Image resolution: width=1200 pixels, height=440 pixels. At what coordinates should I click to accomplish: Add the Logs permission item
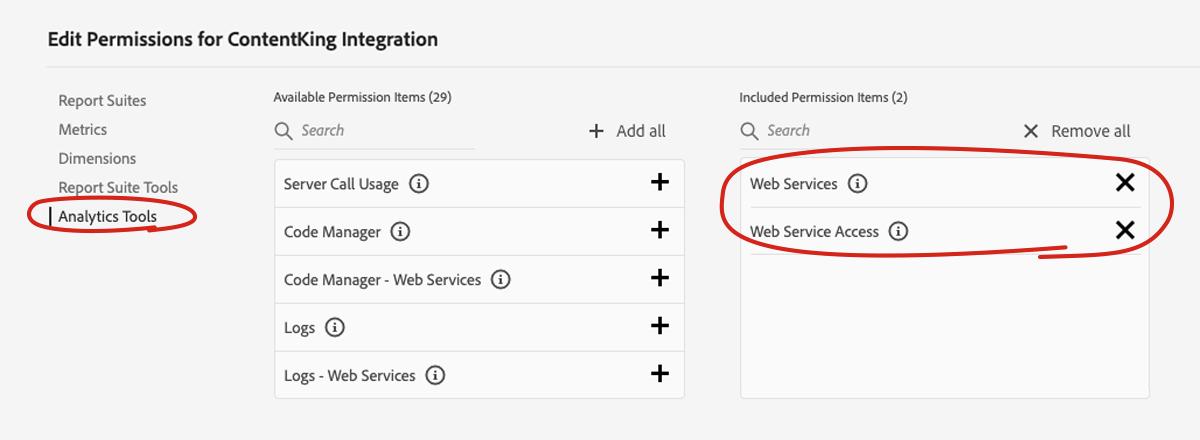[659, 326]
